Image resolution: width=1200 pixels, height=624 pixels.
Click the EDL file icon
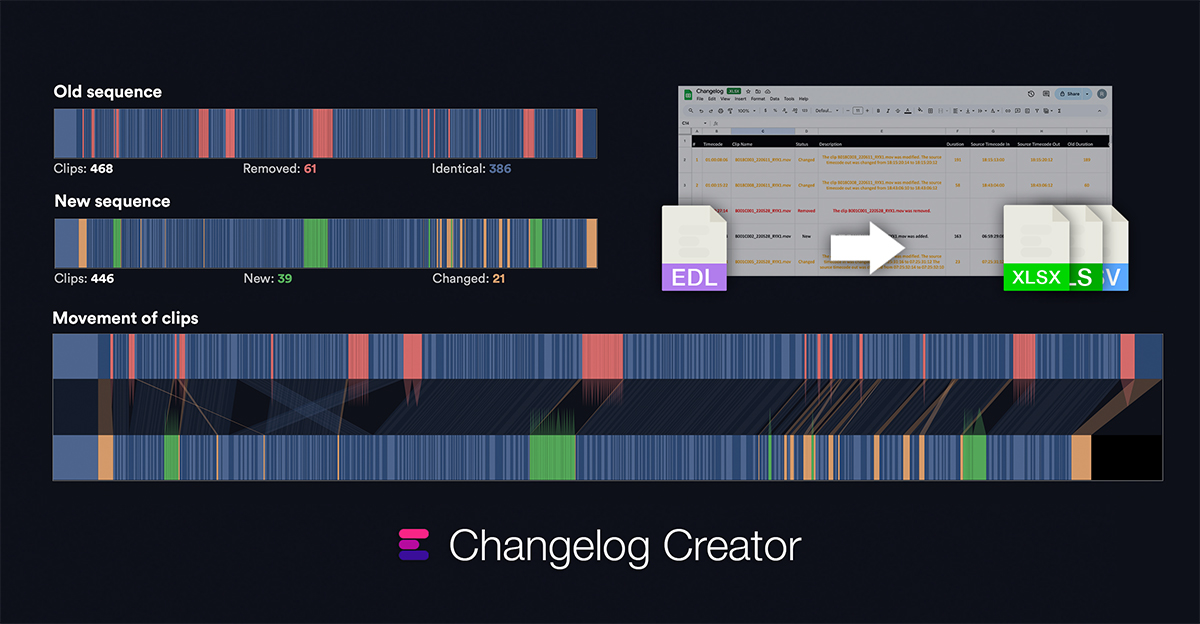pos(695,249)
